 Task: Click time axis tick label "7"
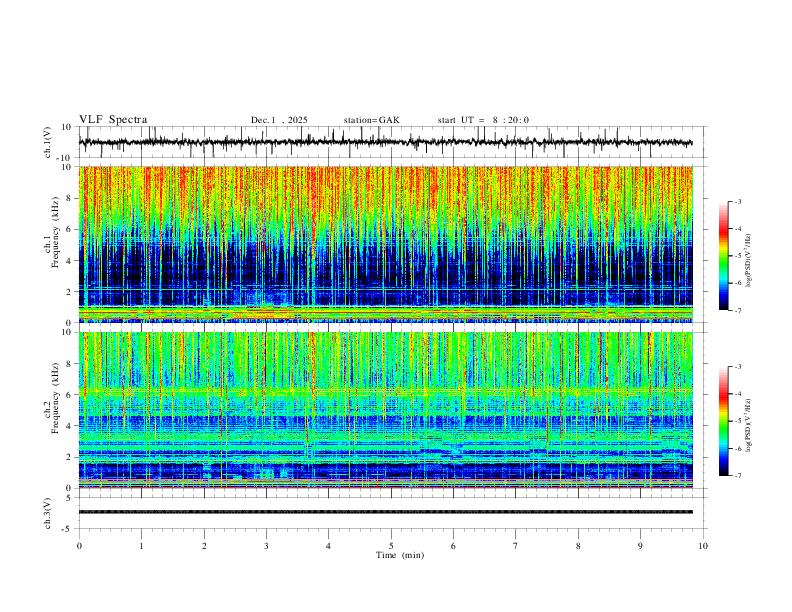(516, 546)
